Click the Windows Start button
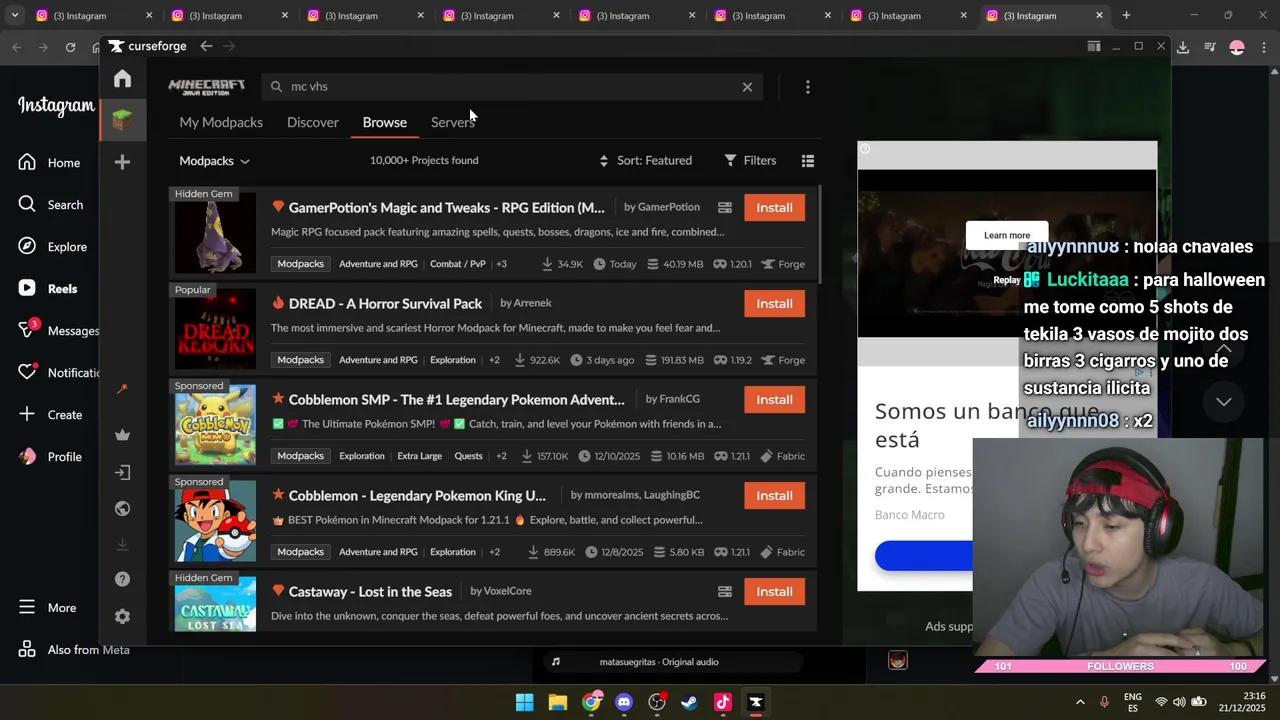 pos(525,702)
